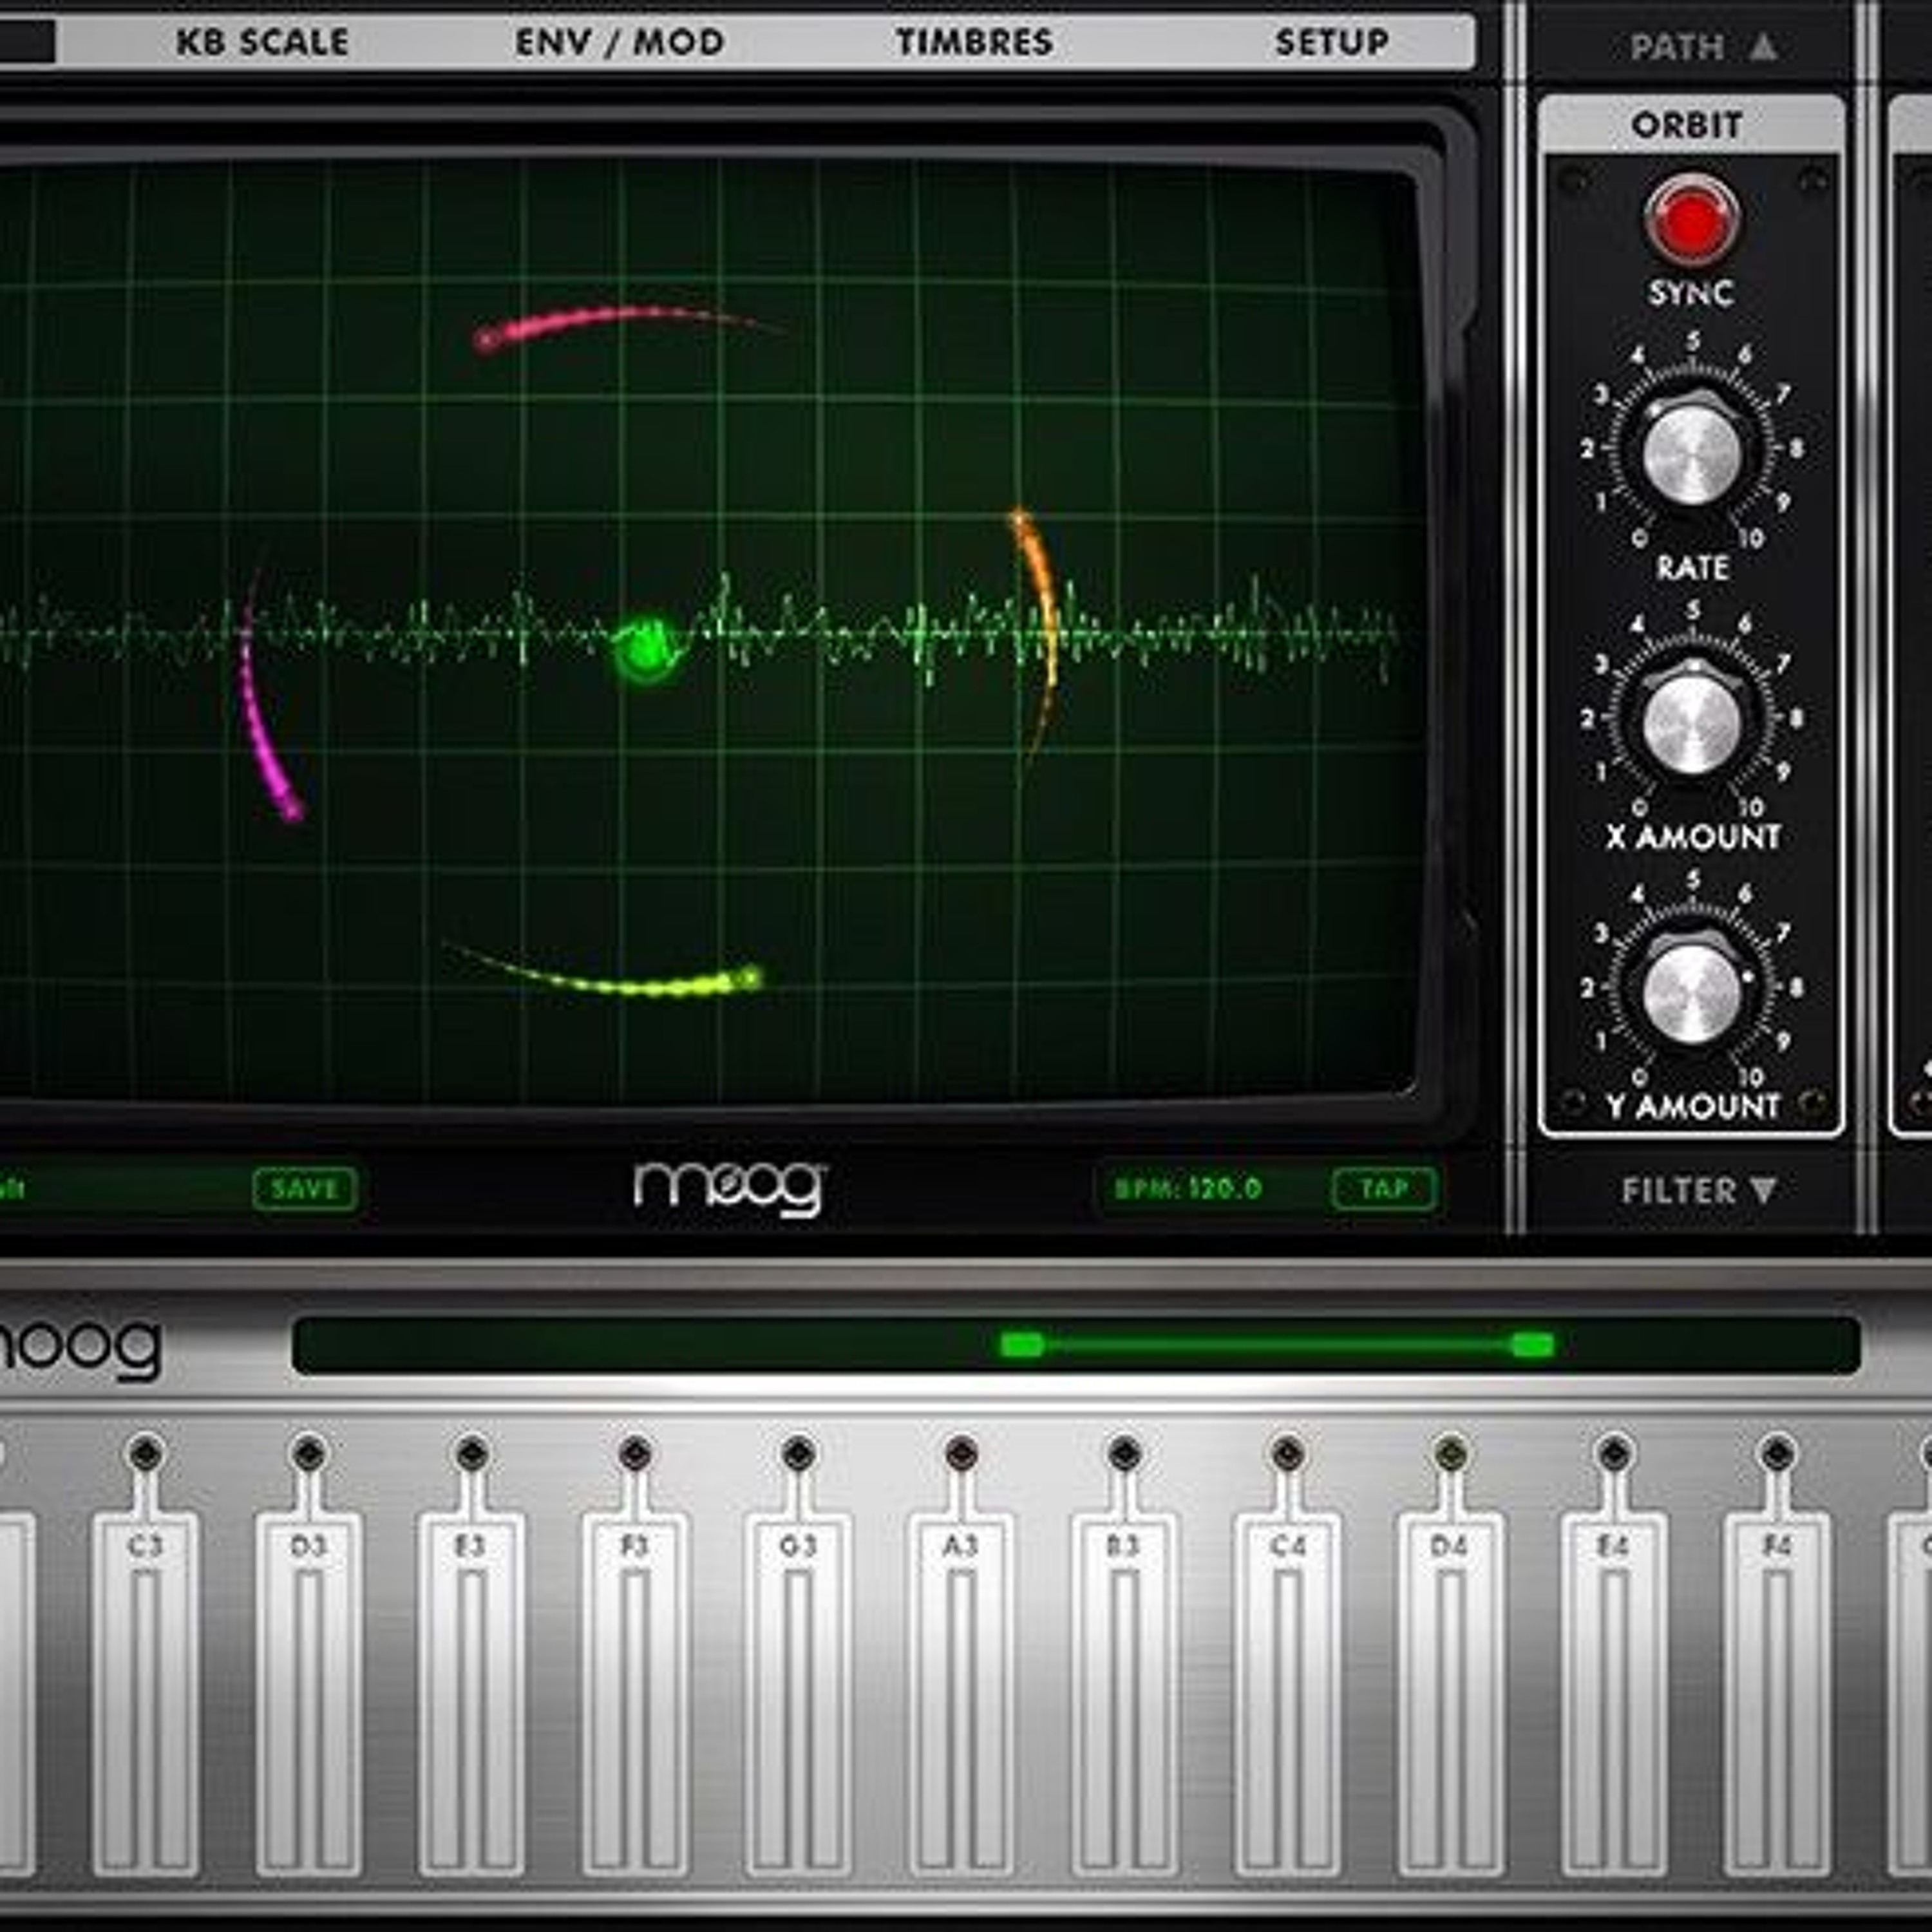The image size is (1932, 1932).
Task: Toggle the pin above the C3 key
Action: pos(145,1451)
